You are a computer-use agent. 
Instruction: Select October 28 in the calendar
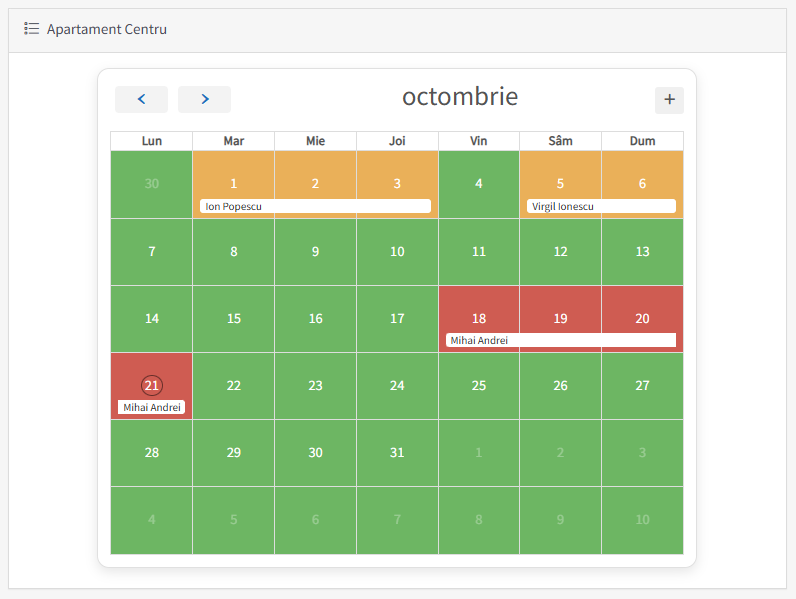[152, 453]
